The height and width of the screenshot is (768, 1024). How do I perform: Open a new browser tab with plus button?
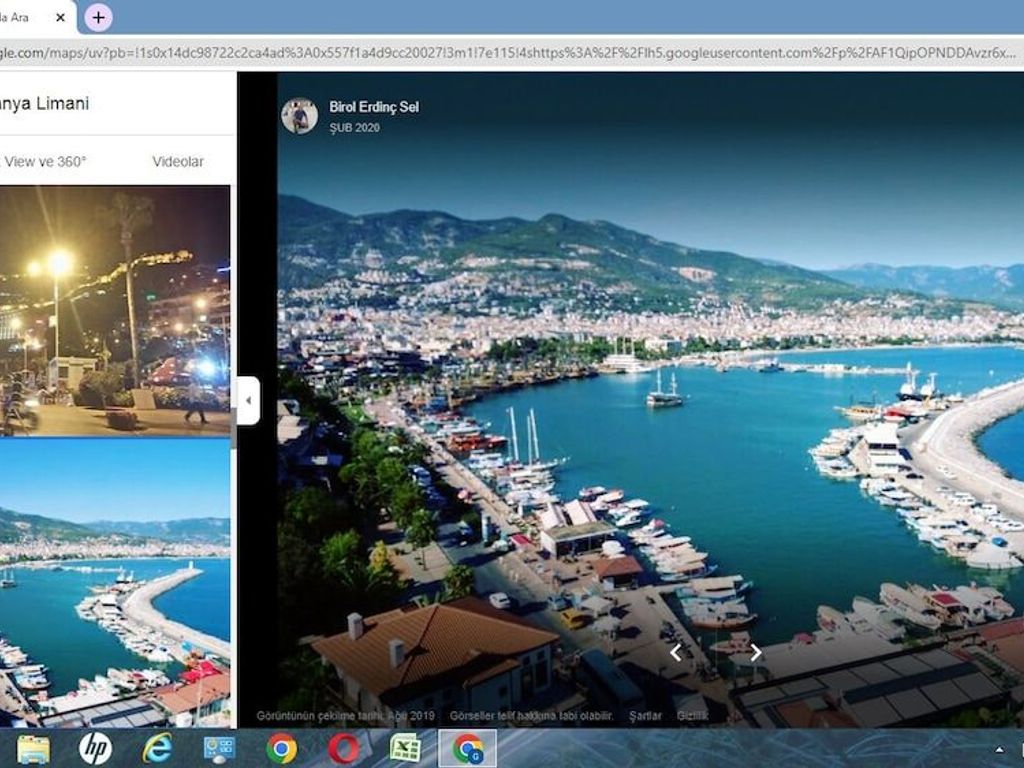pos(99,18)
